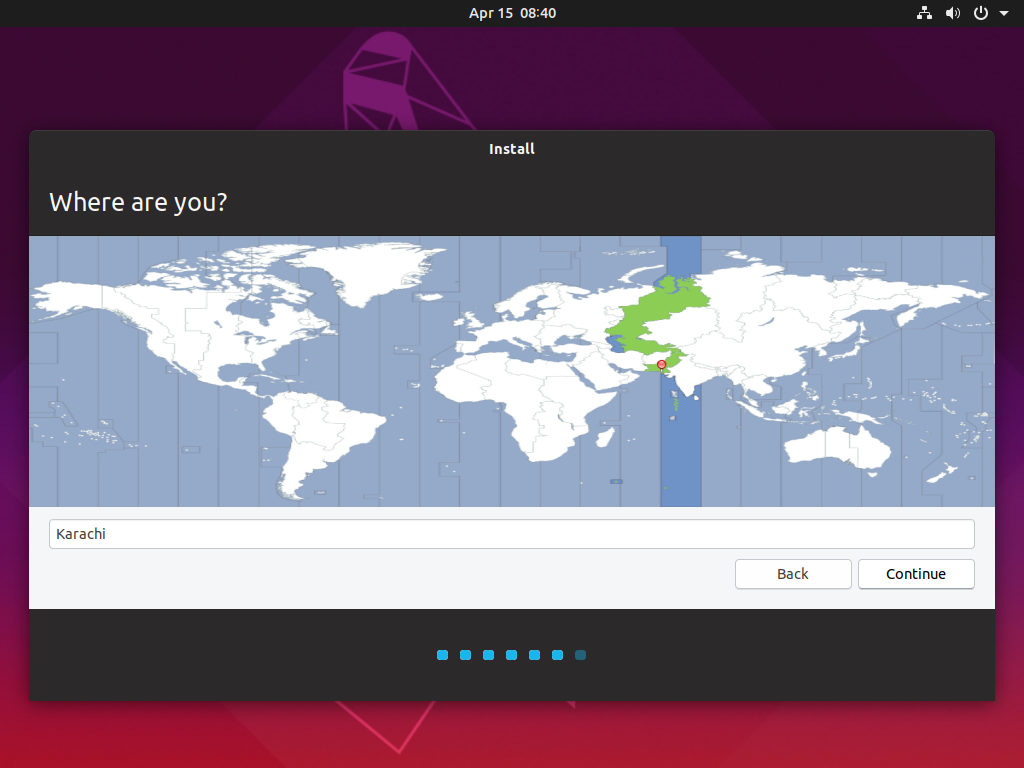Click the Karachi timezone text field

pos(511,534)
